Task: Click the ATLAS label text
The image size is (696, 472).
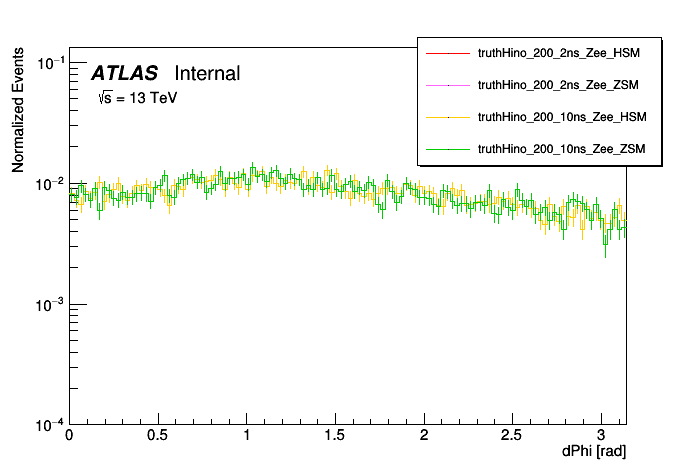Action: point(124,73)
